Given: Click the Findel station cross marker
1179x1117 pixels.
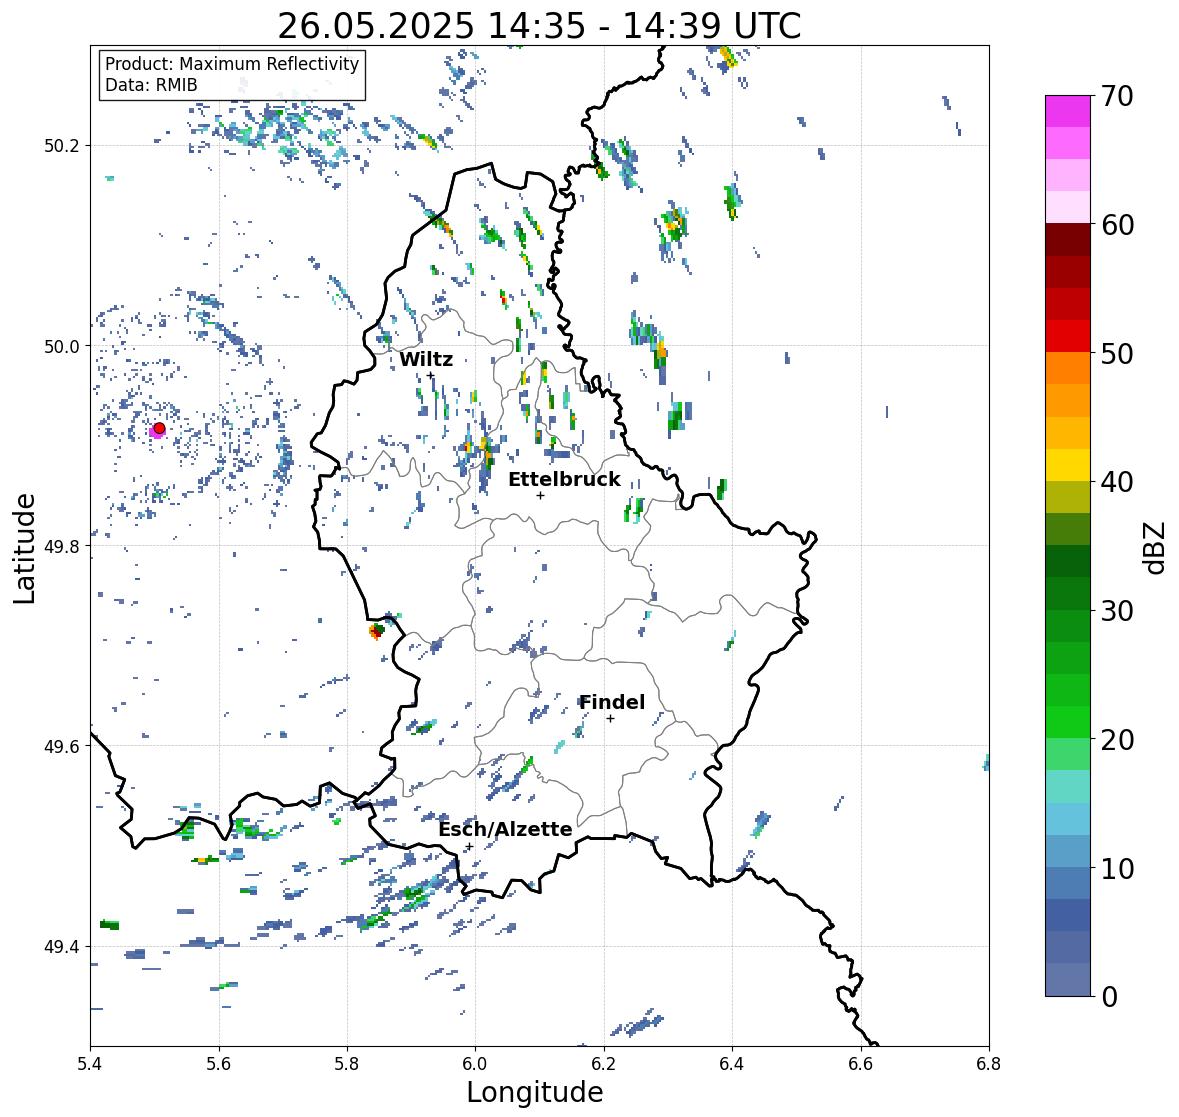Looking at the screenshot, I should click(611, 719).
